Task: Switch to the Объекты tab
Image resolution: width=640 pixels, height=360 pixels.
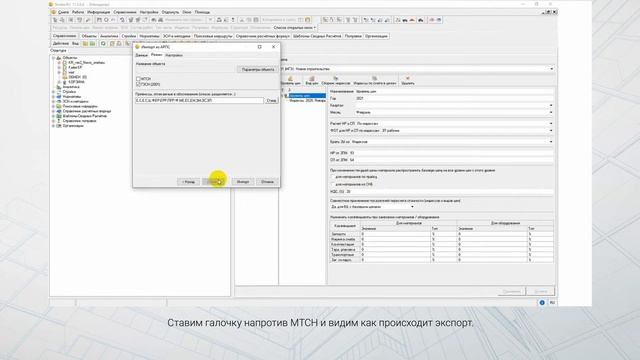Action: [x=89, y=36]
